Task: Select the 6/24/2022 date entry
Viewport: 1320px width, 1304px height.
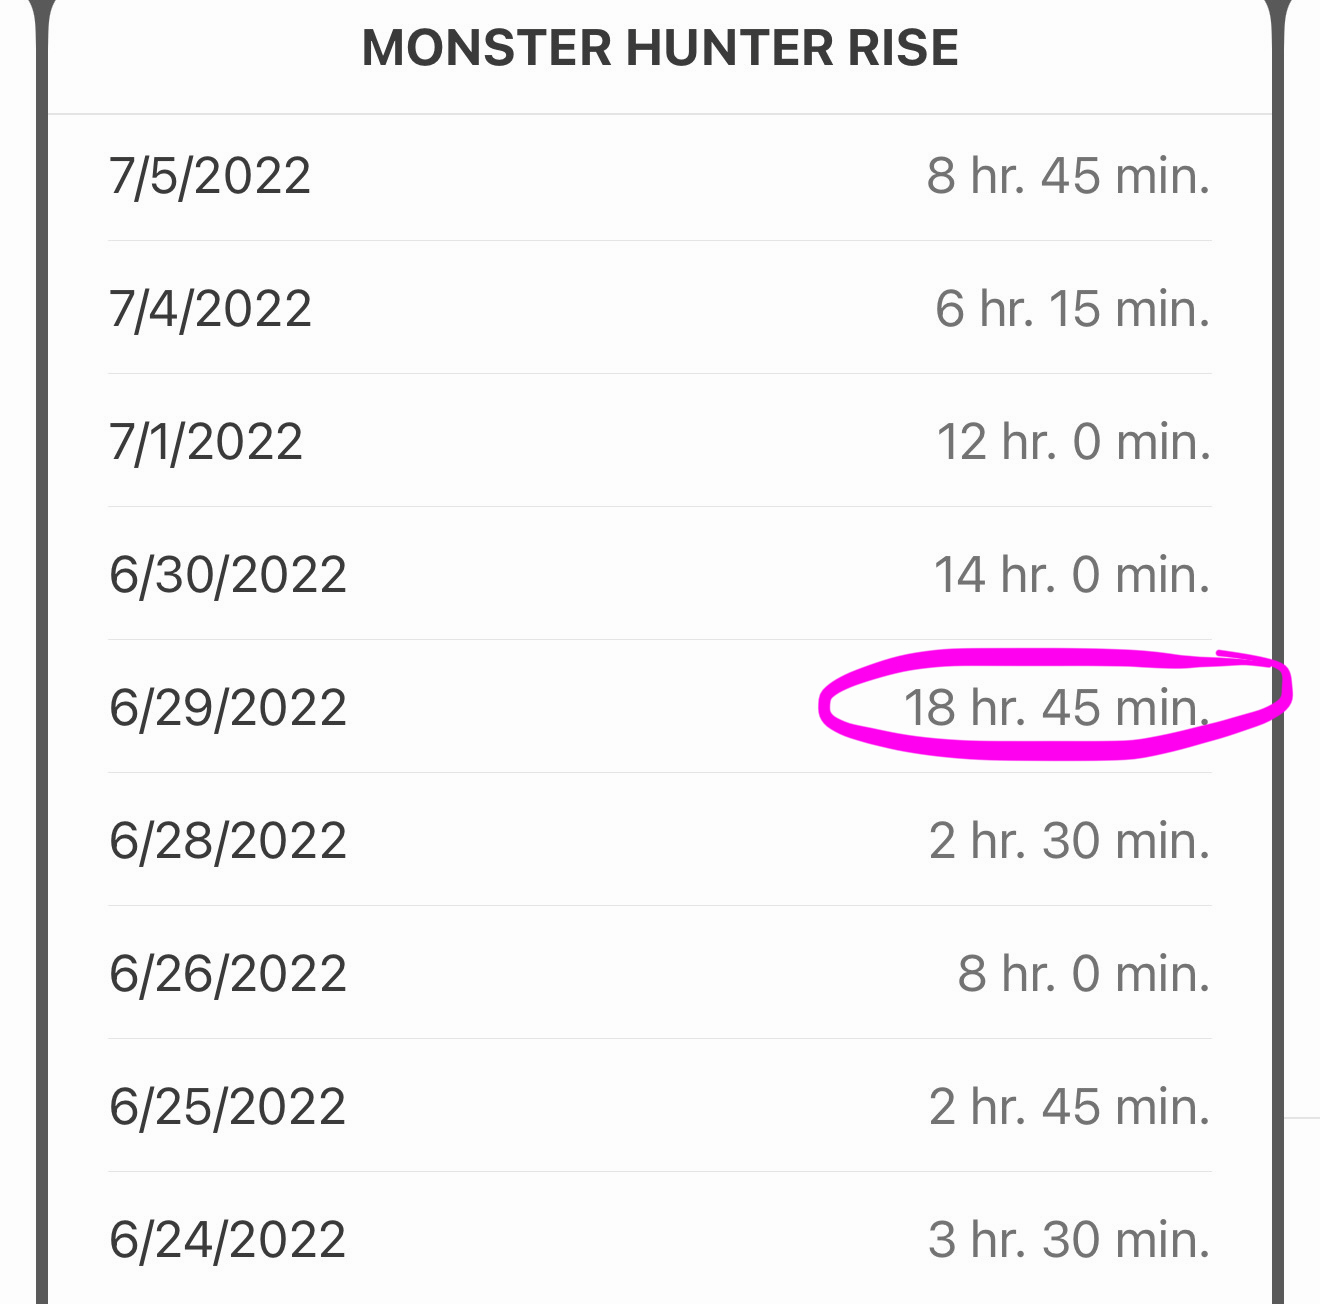Action: click(x=228, y=1240)
